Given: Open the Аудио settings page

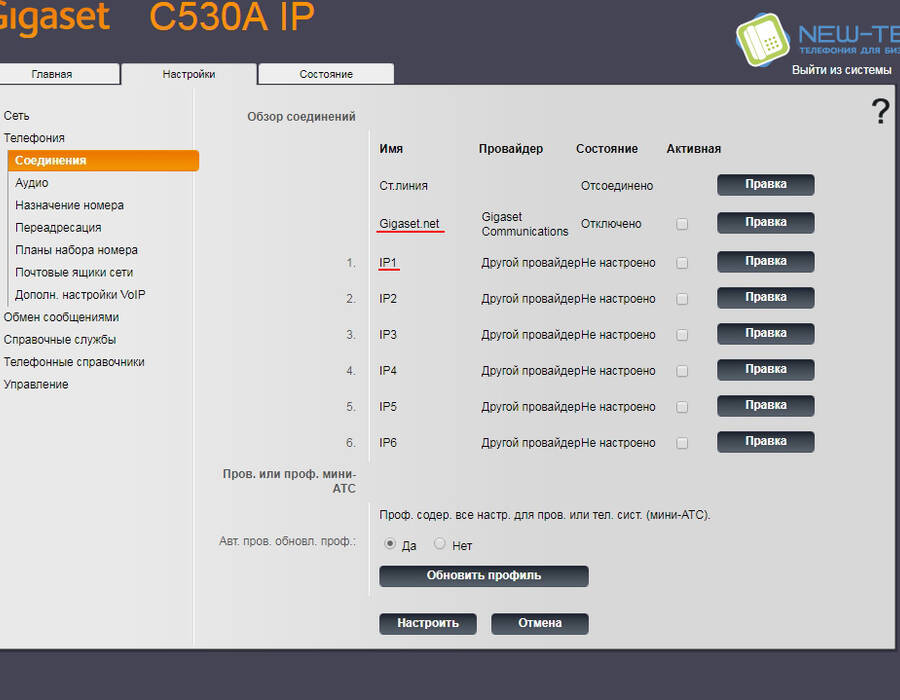Looking at the screenshot, I should pos(32,183).
